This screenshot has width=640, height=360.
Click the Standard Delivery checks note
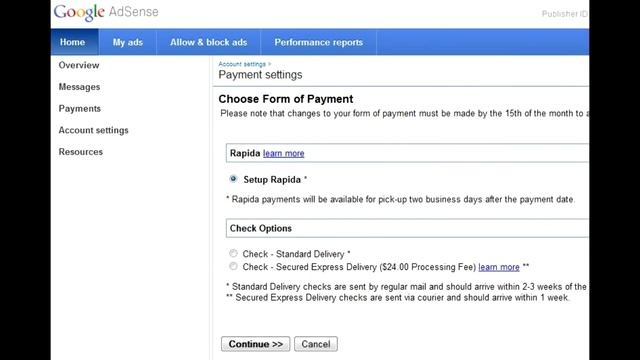coord(407,287)
